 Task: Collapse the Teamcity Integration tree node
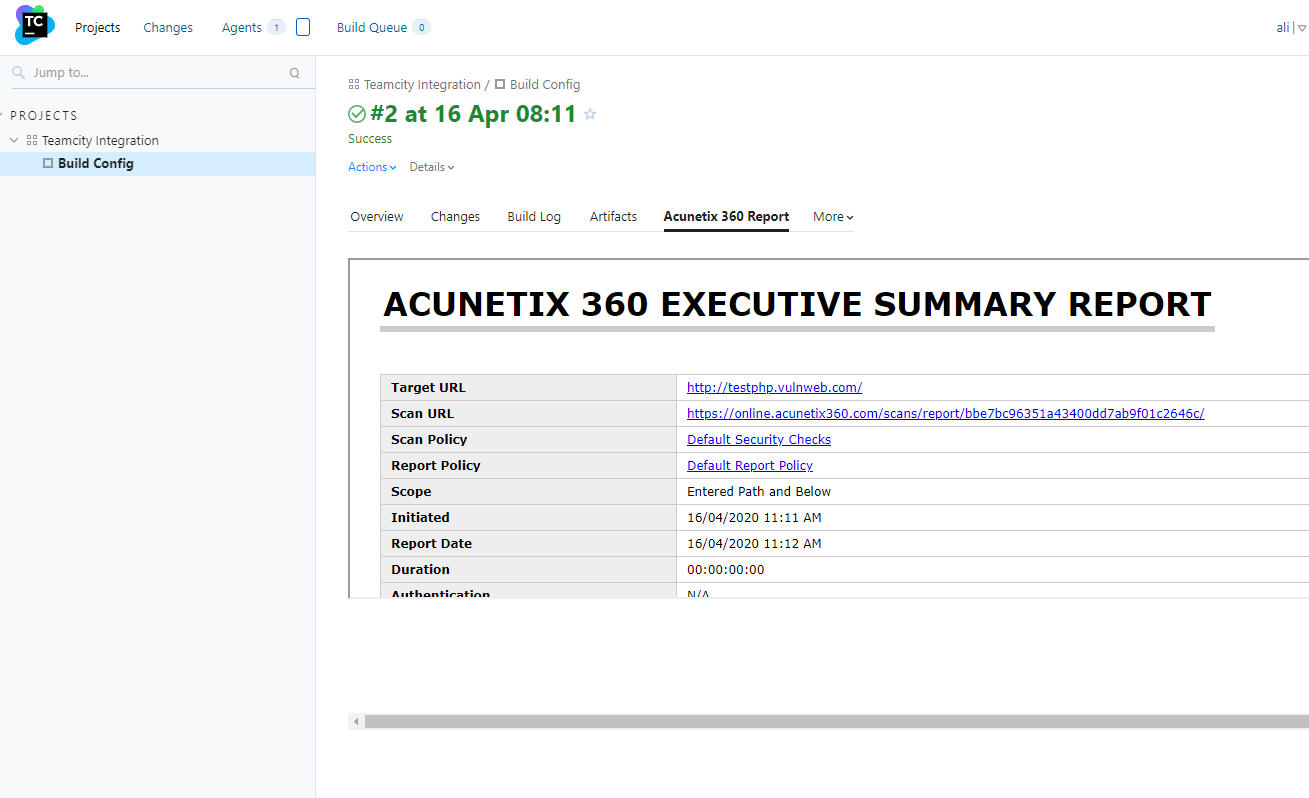tap(14, 141)
